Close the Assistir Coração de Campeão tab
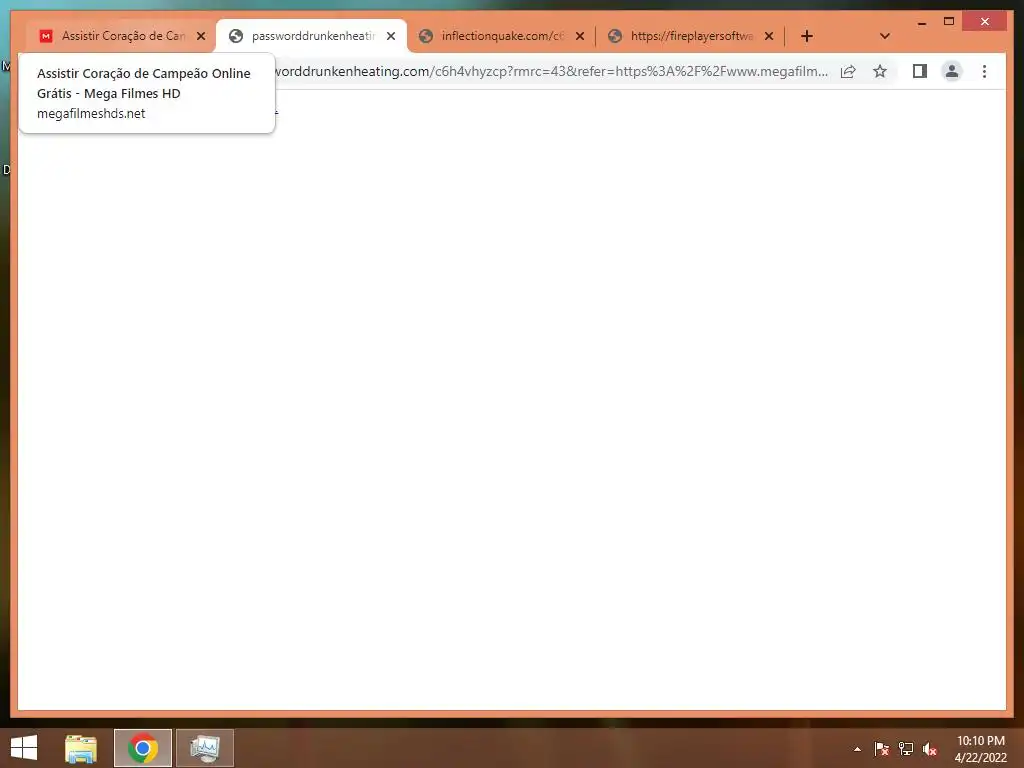The image size is (1024, 768). (201, 36)
